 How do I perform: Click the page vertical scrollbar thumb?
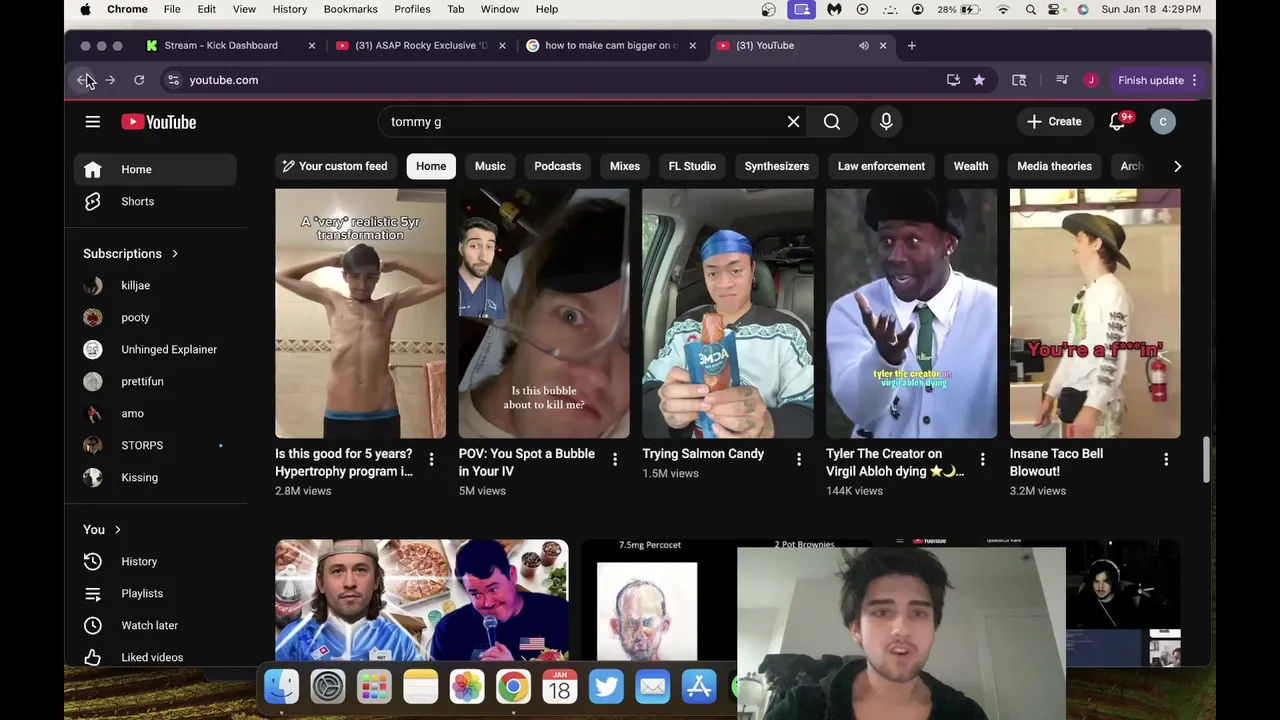(1207, 460)
